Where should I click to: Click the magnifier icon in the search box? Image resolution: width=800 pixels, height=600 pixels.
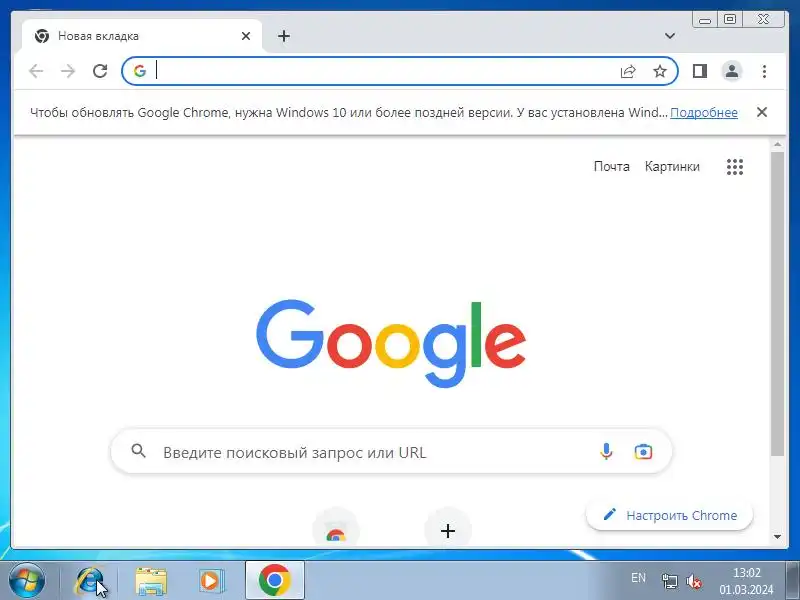point(138,451)
